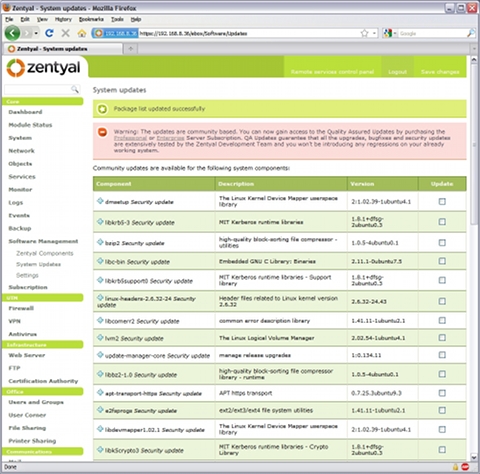Screen dimensions: 480x474
Task: Click the site identity favicon button
Action: [x=115, y=33]
